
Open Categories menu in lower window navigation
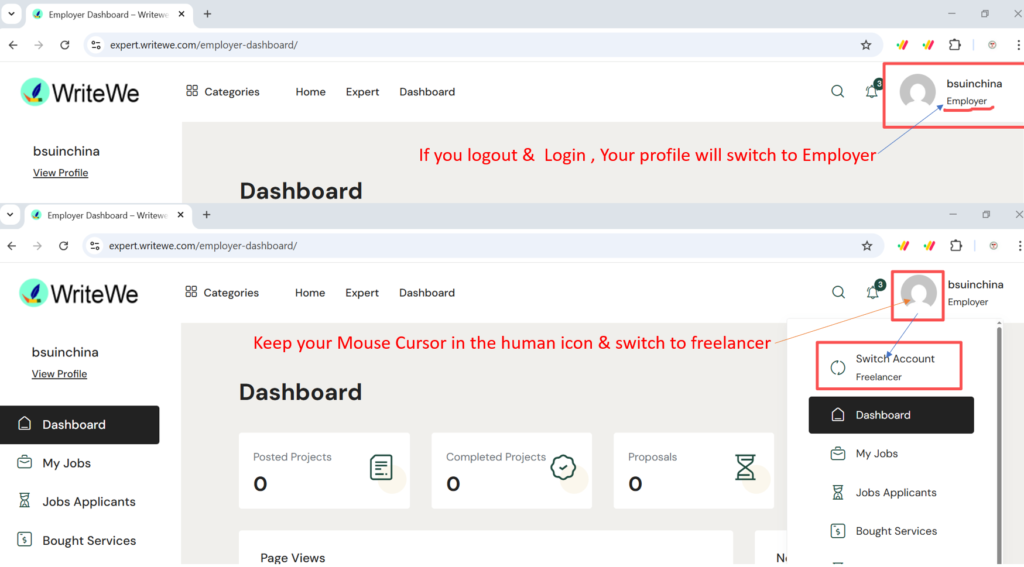point(222,293)
